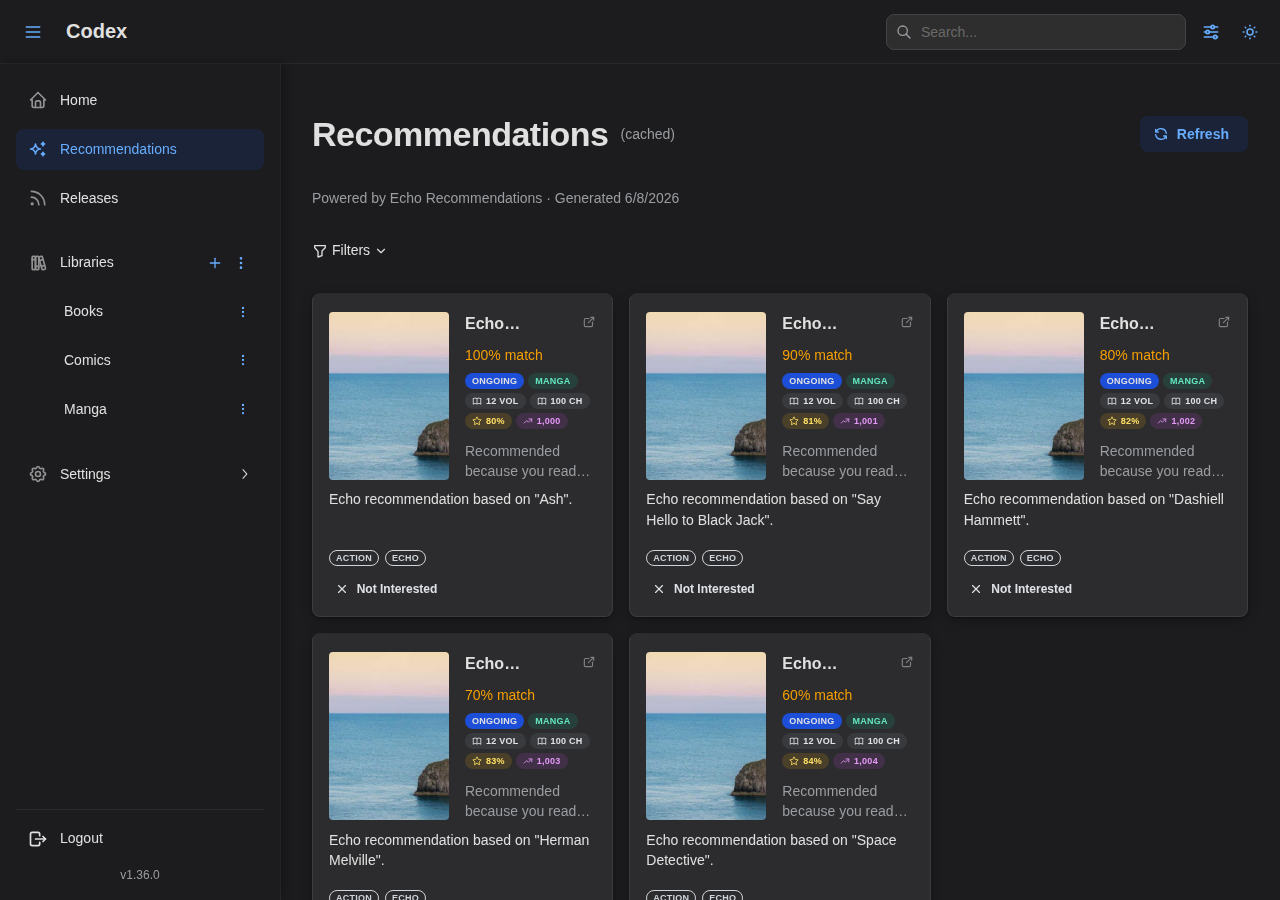Click "70% match" text
This screenshot has height=900, width=1280.
[x=500, y=695]
